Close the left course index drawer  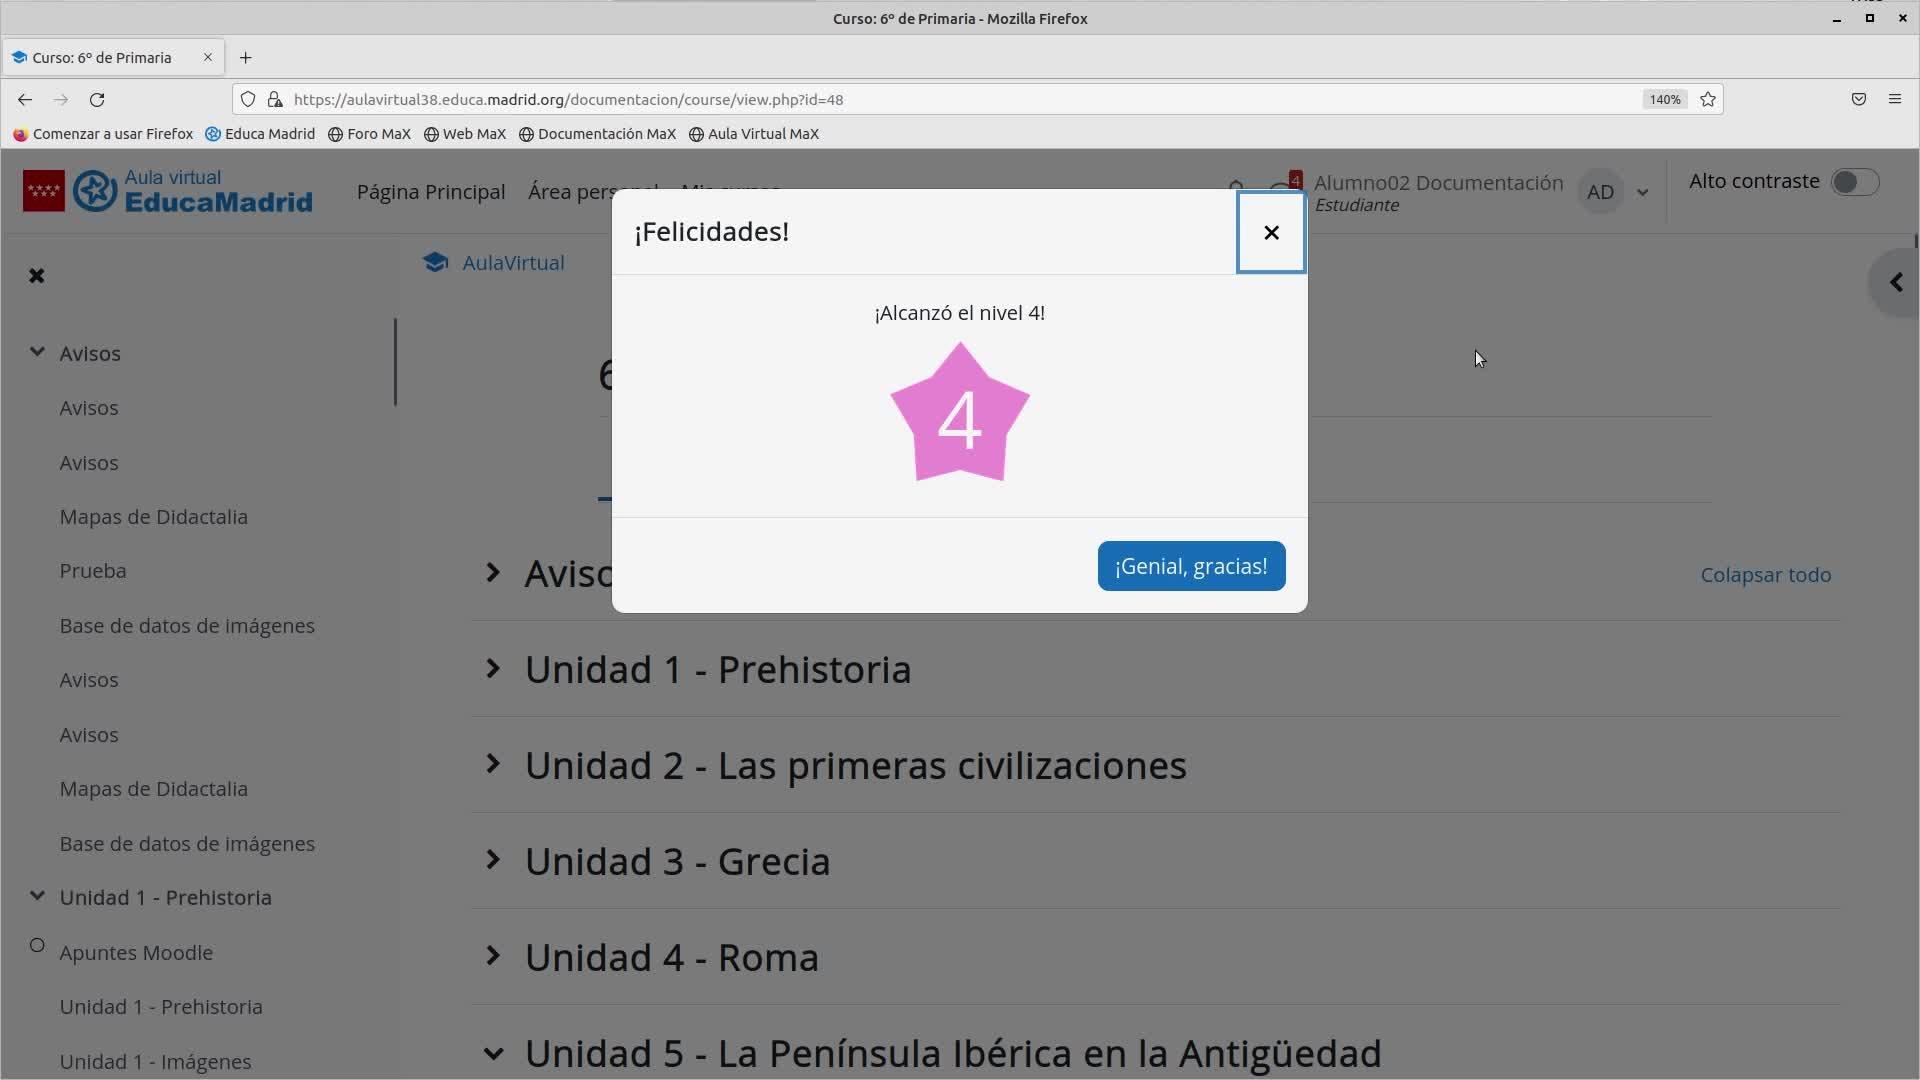point(37,276)
